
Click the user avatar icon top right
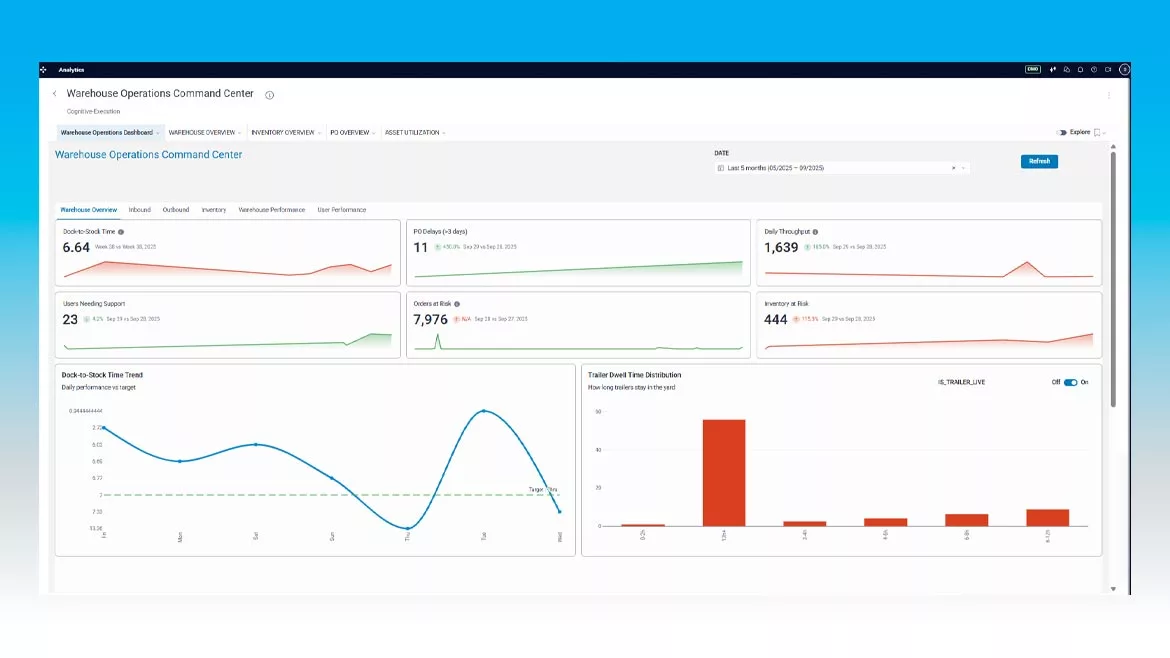(x=1123, y=70)
